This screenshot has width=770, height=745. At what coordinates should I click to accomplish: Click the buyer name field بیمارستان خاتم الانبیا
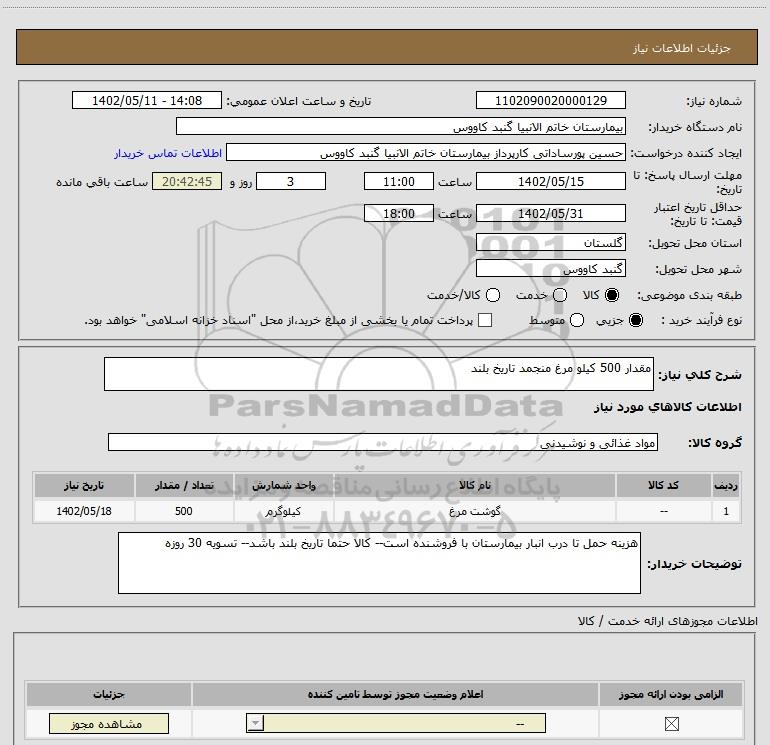[x=401, y=126]
